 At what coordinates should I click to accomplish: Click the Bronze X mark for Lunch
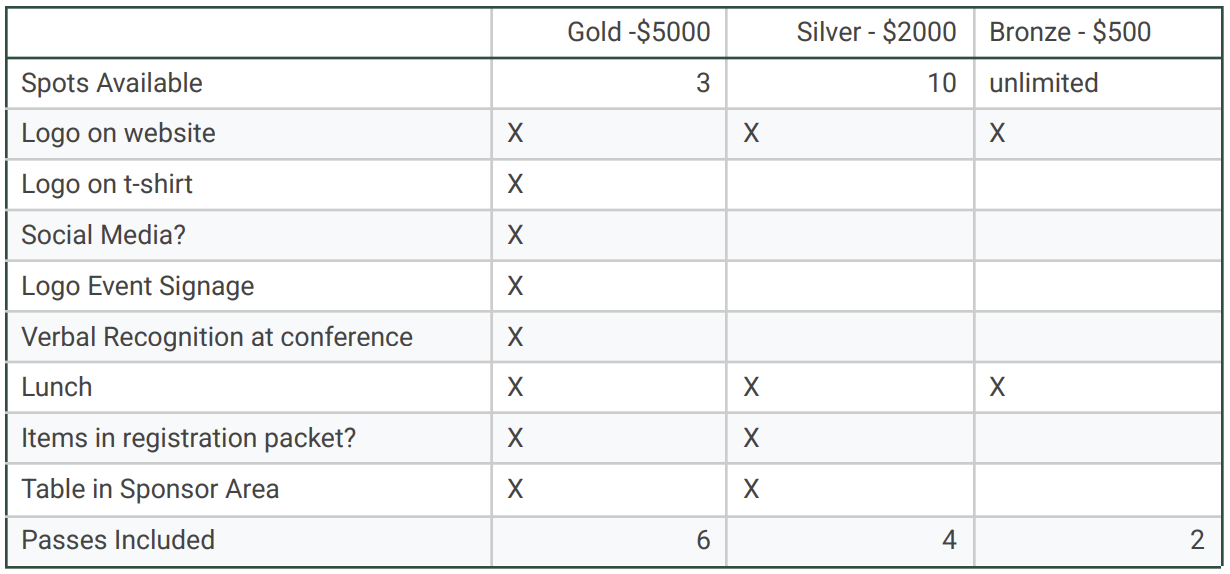tap(997, 387)
